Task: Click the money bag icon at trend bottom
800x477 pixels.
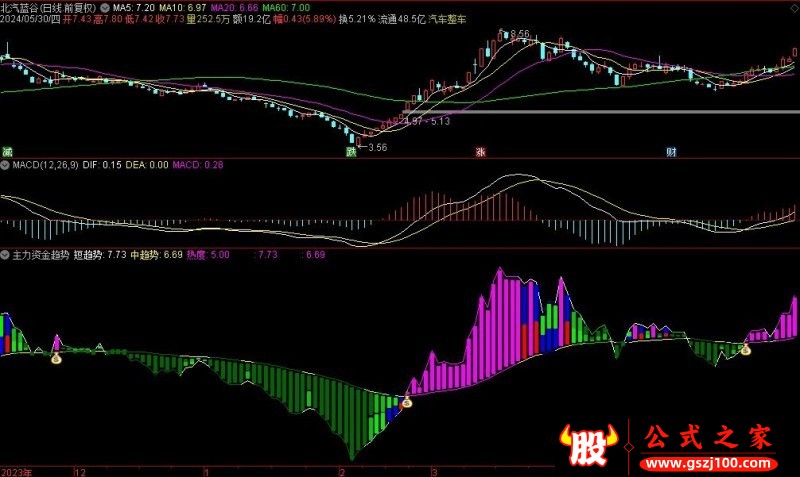Action: 407,403
